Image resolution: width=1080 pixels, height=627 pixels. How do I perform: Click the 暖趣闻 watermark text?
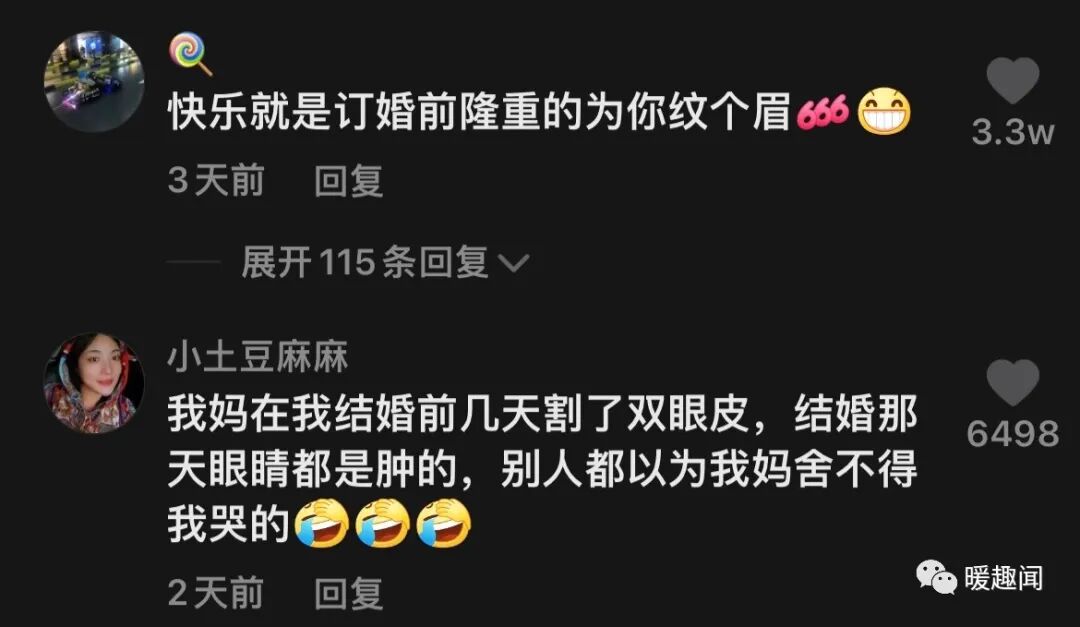(x=1004, y=577)
